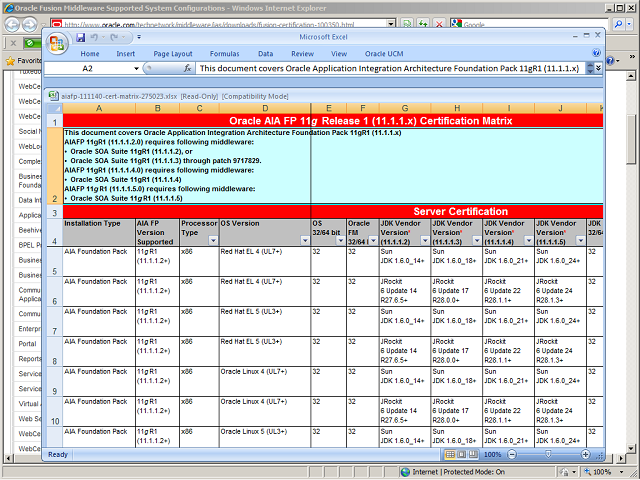Click the formula bar text field
The image size is (640, 480).
pyautogui.click(x=390, y=69)
